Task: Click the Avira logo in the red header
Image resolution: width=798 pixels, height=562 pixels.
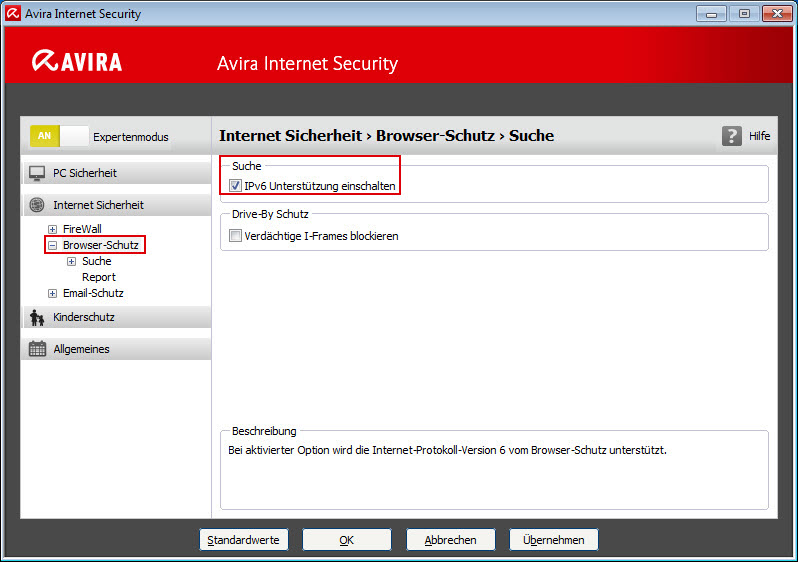Action: [77, 62]
